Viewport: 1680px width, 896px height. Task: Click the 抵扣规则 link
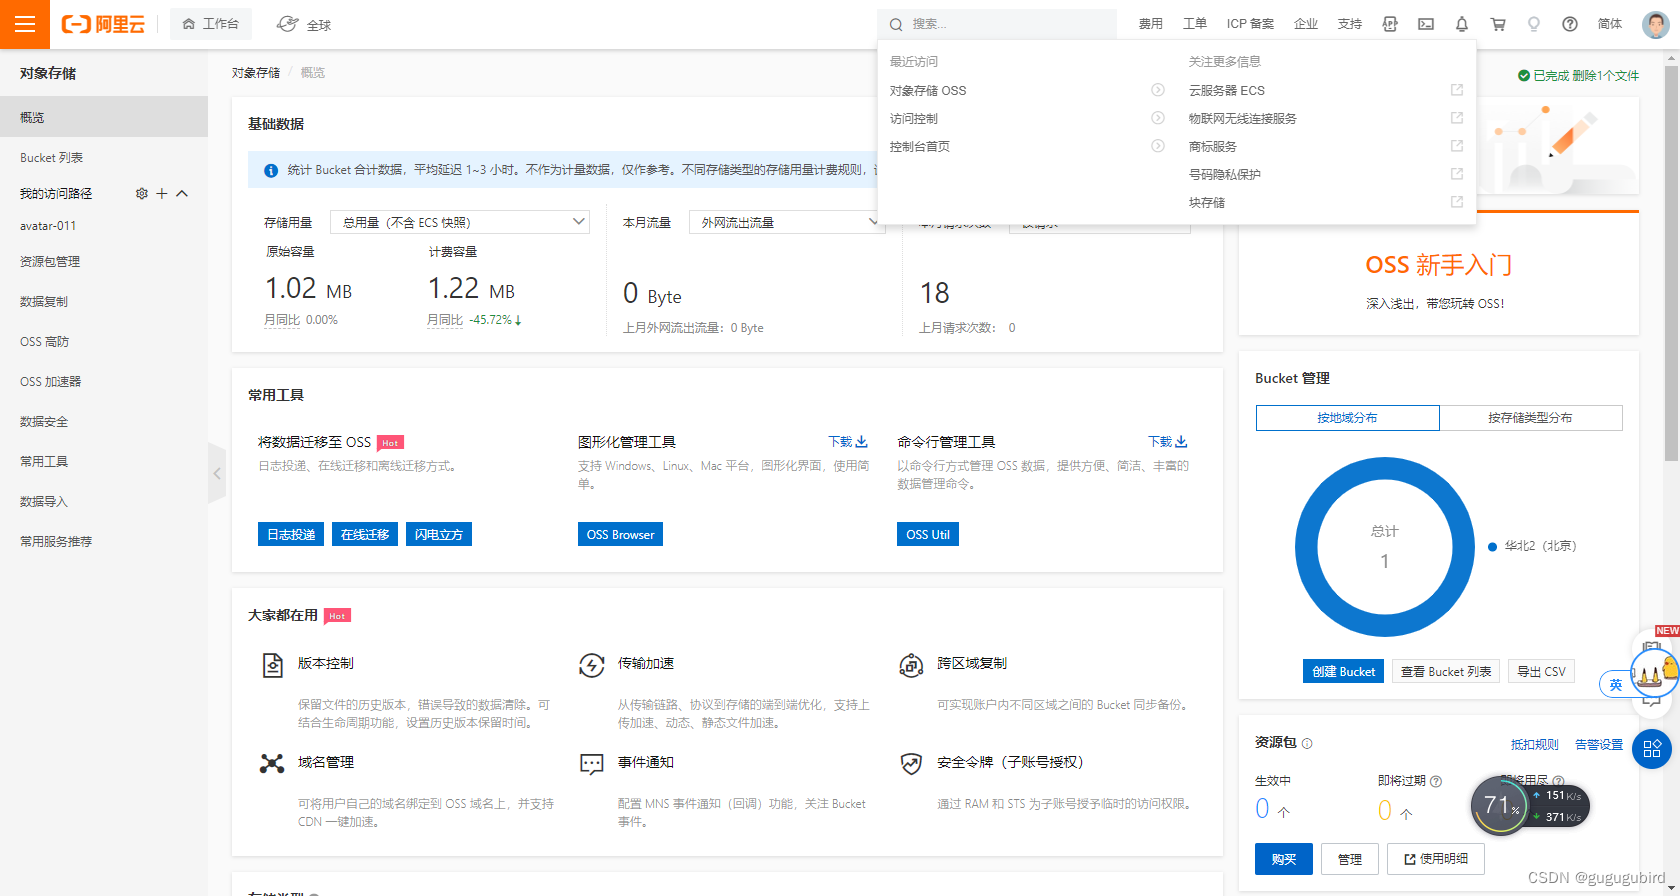[1535, 744]
